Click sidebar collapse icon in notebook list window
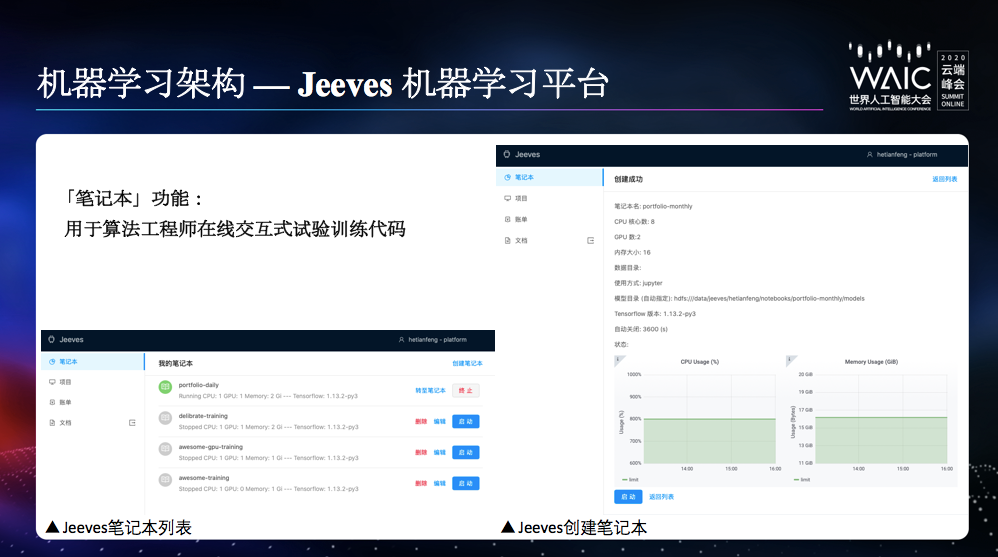998x557 pixels. (132, 423)
